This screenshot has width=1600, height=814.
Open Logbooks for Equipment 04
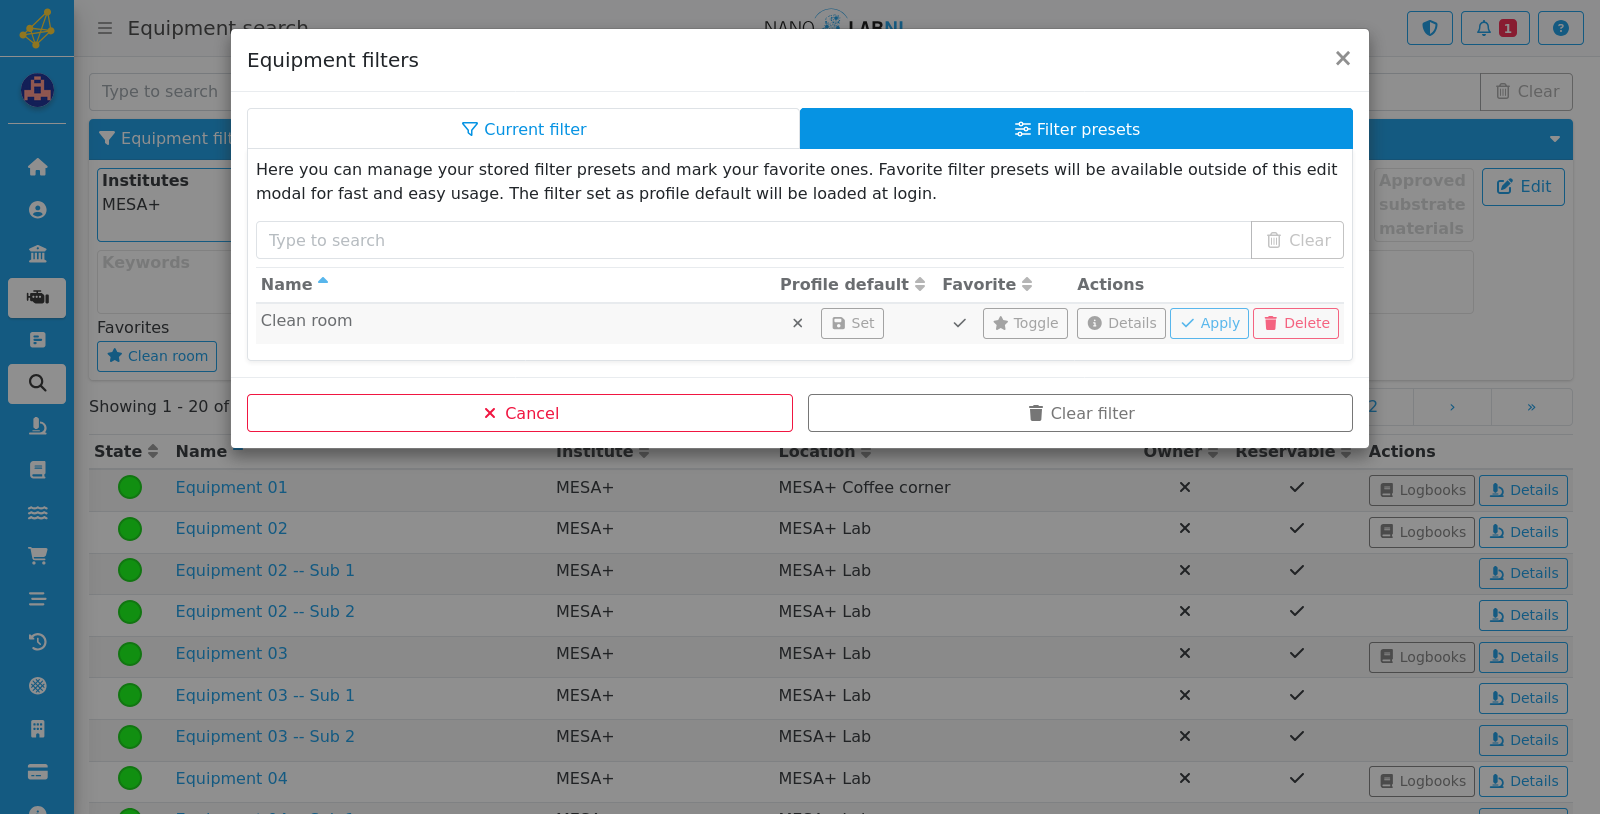[x=1422, y=782]
